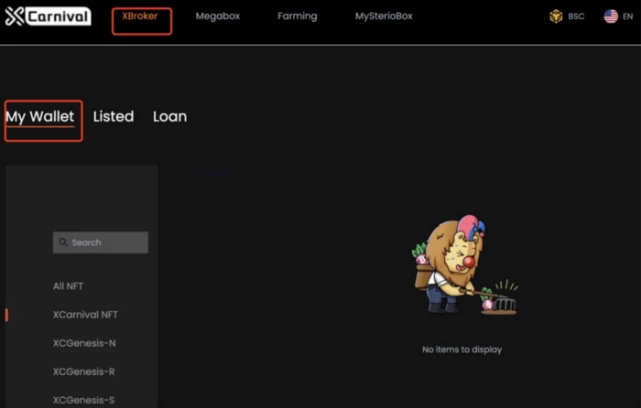This screenshot has width=641, height=408.
Task: Open the XBroker menu item
Action: 140,16
